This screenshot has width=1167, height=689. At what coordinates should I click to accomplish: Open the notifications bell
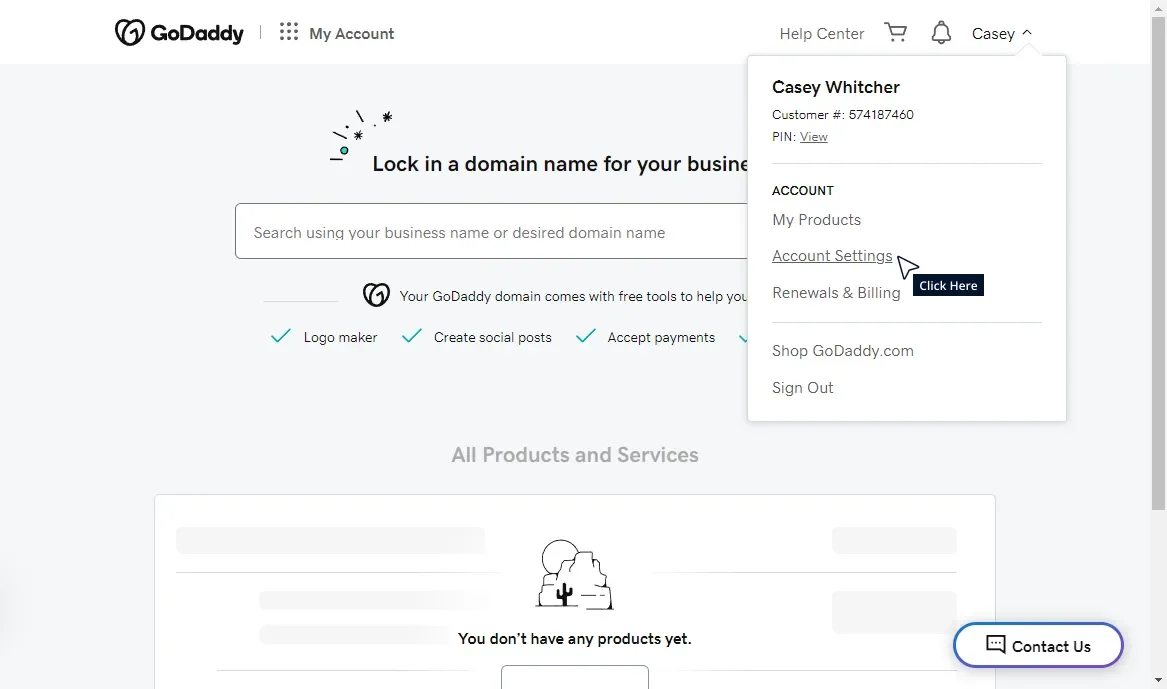(x=940, y=32)
